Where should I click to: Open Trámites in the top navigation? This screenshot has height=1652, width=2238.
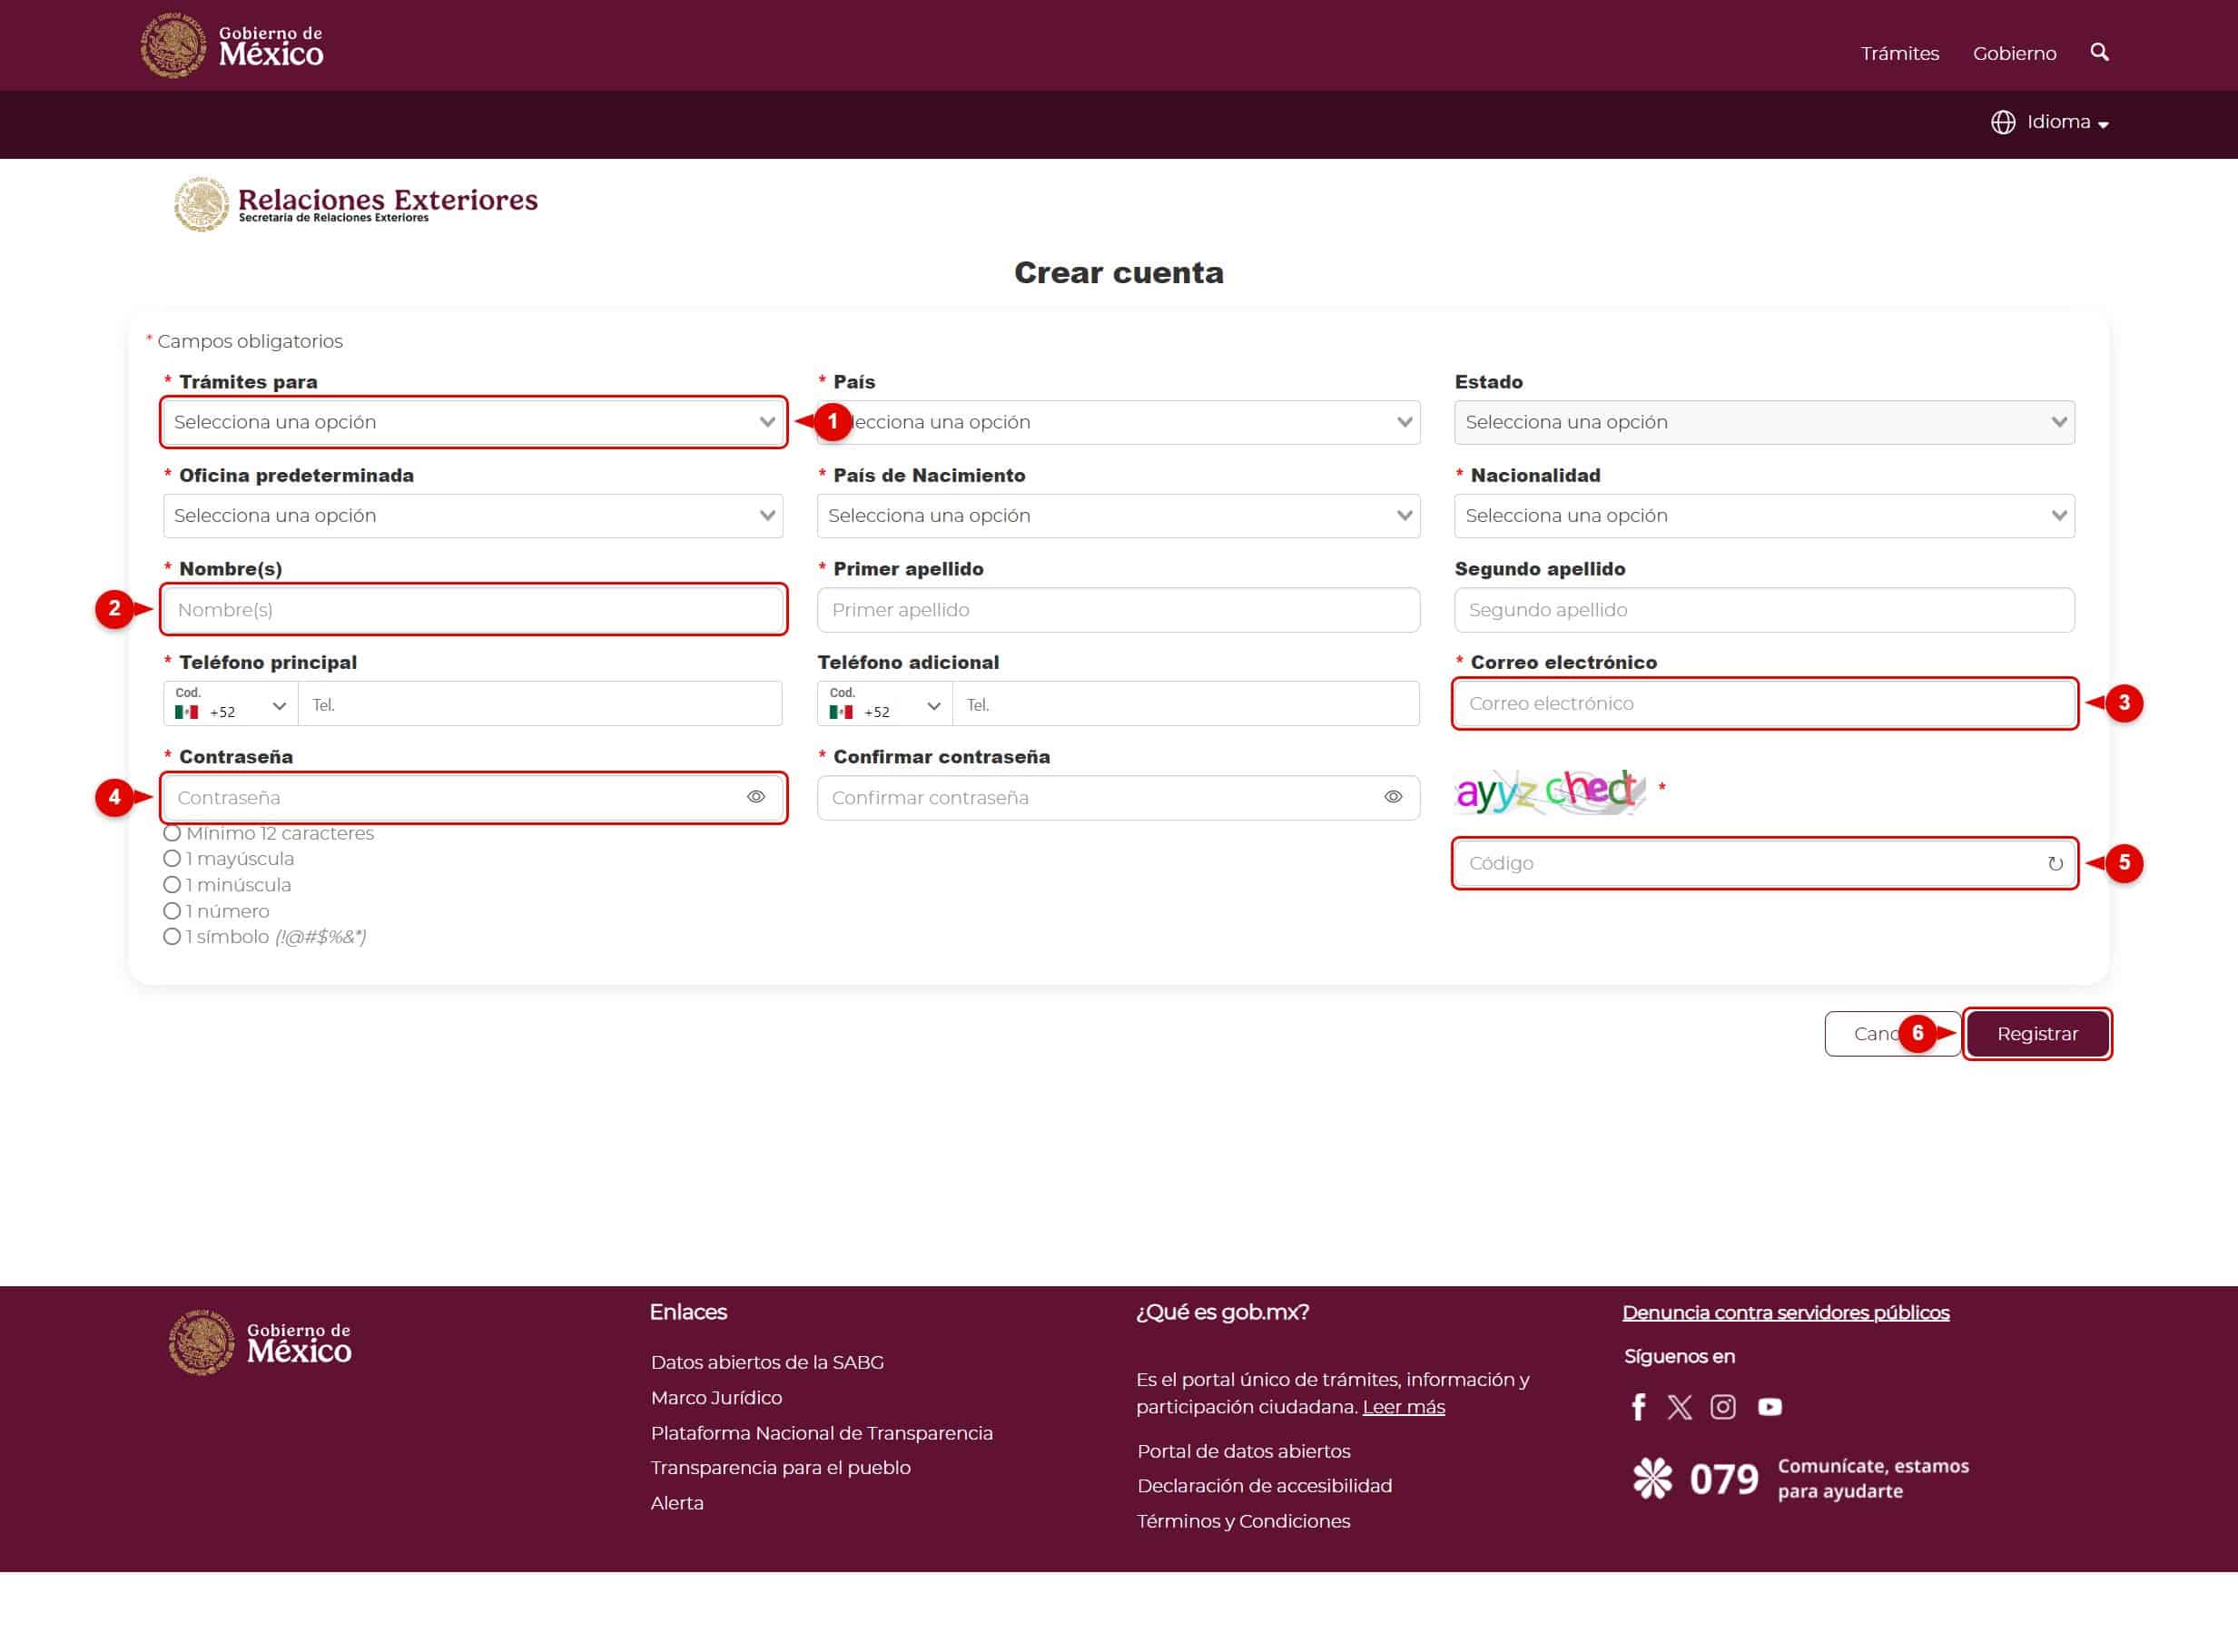point(1899,53)
